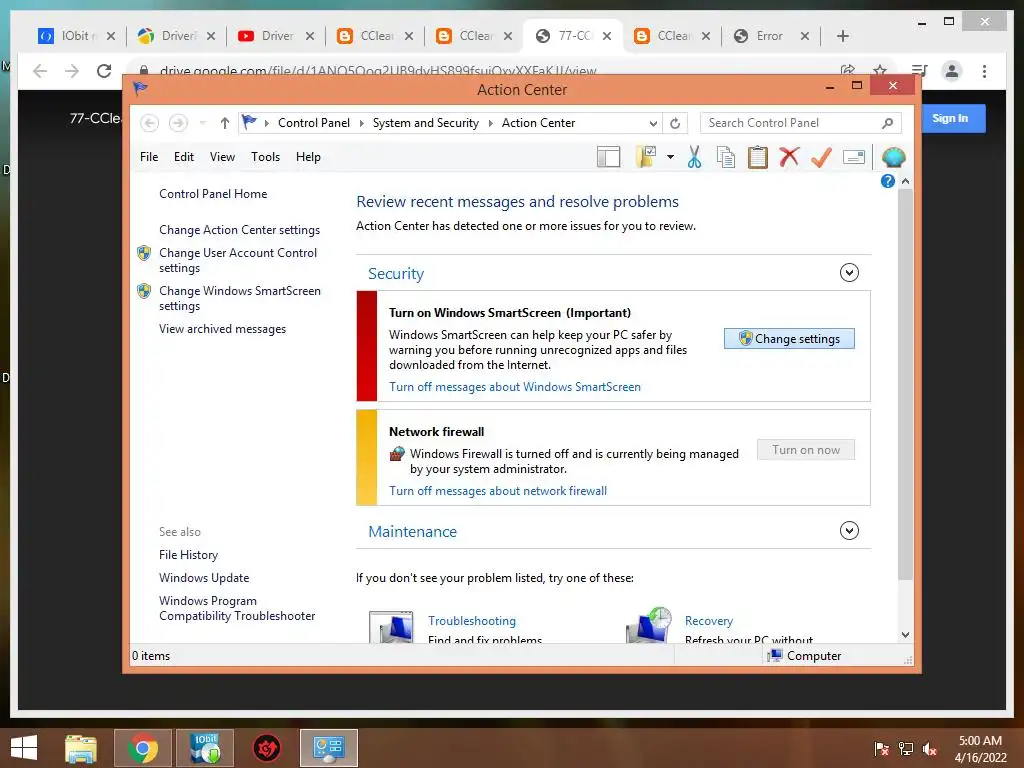Open File Explorer from the taskbar

(x=81, y=748)
